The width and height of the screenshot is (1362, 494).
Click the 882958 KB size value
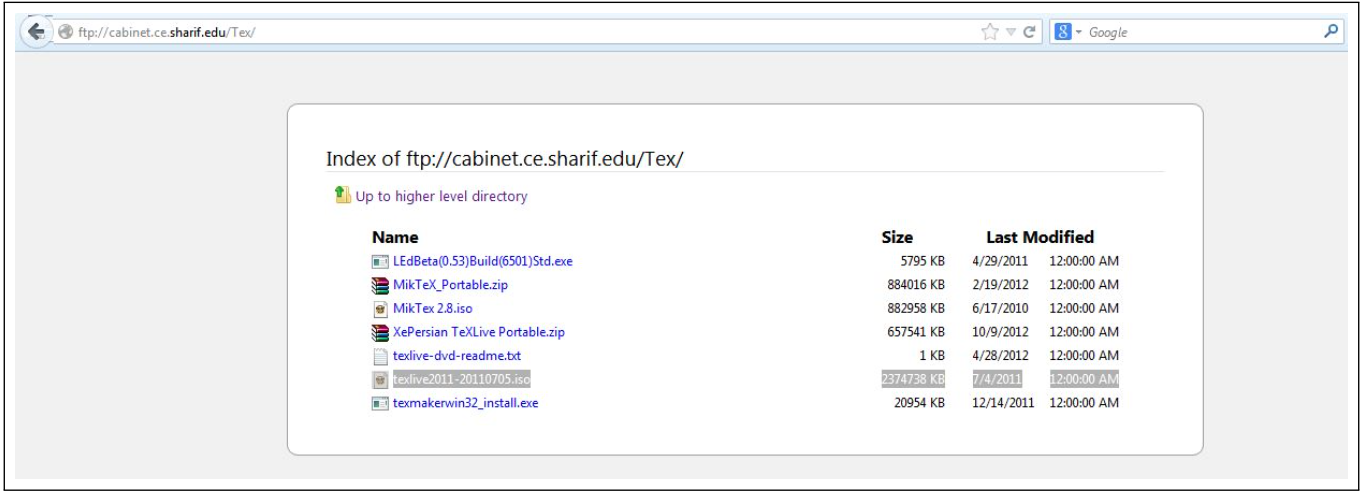point(916,308)
